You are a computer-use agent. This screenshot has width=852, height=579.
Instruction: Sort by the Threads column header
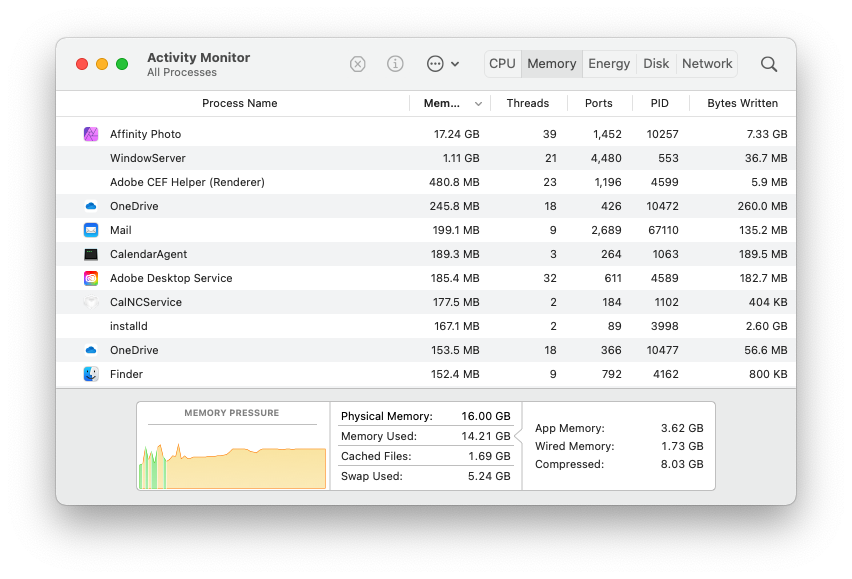(x=528, y=103)
